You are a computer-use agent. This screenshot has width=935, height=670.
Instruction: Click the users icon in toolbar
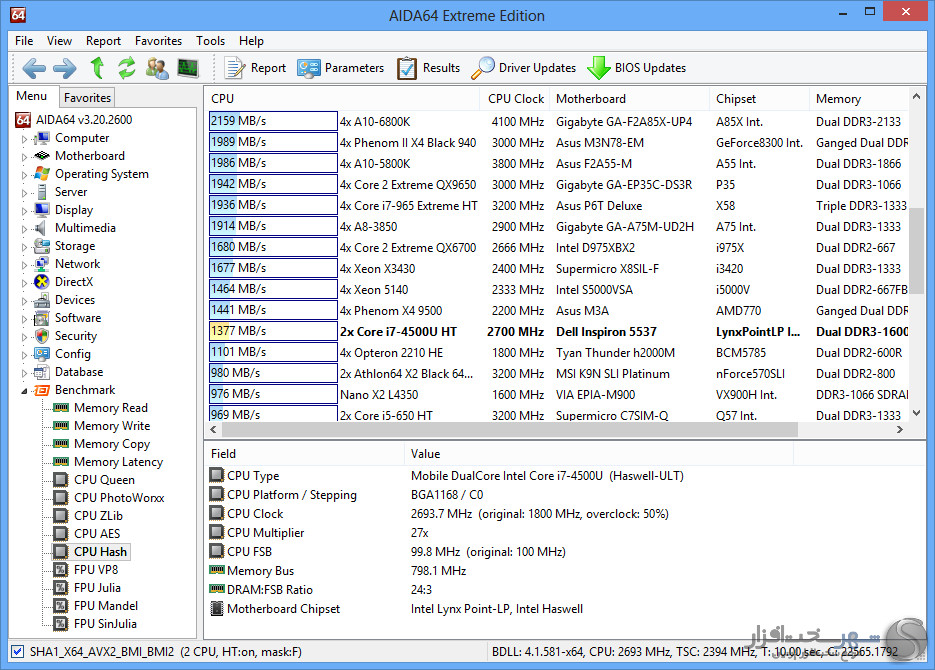157,68
